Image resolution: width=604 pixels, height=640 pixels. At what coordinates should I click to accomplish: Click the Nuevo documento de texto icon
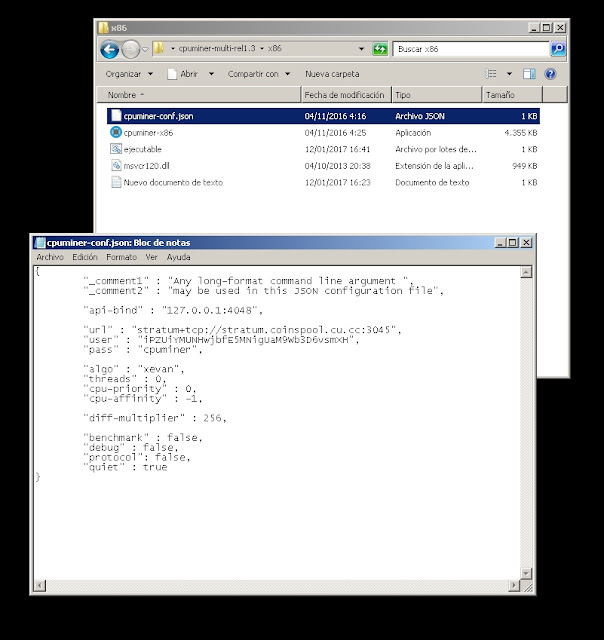[116, 182]
